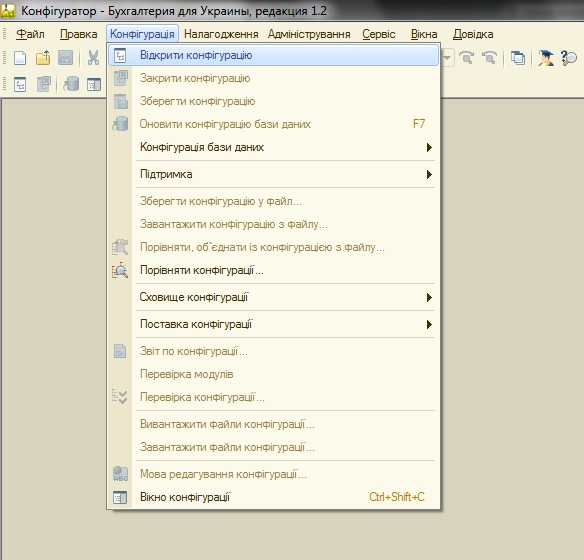Click the Windows list toolbar icon

click(x=518, y=58)
